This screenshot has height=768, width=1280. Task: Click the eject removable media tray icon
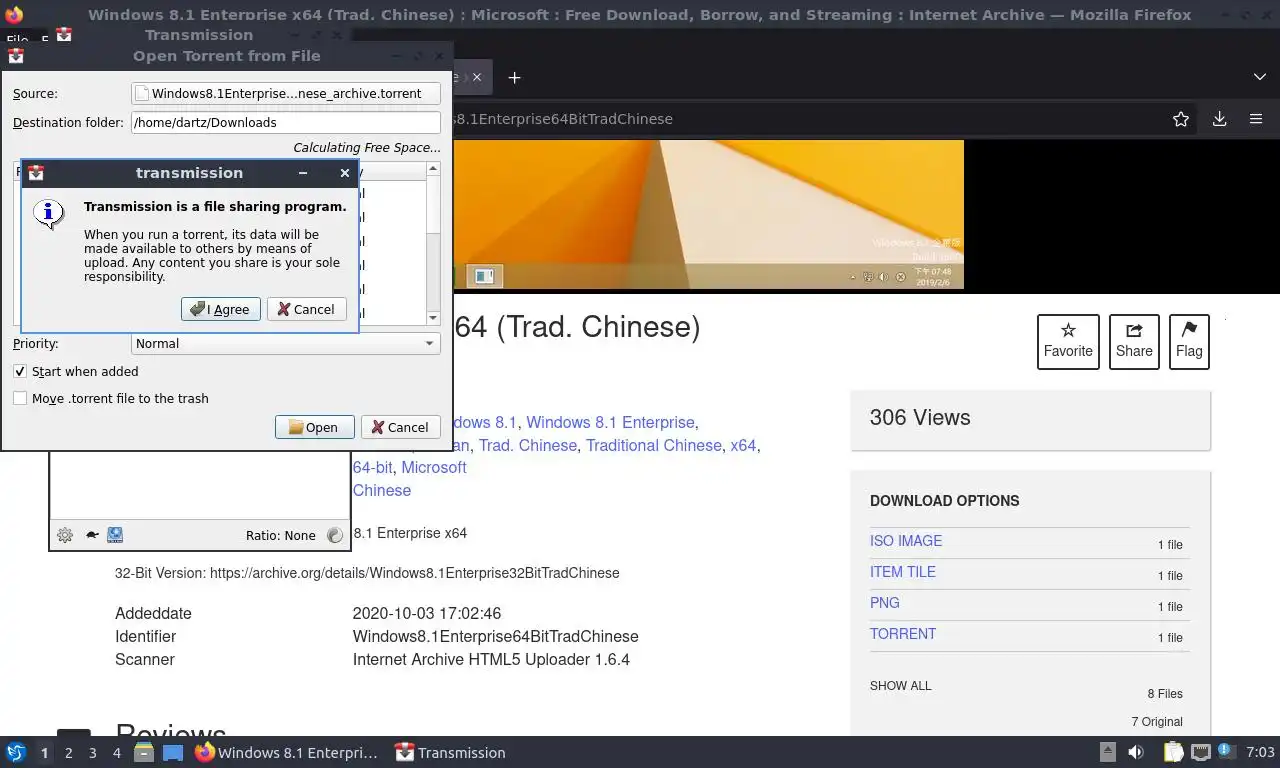click(1108, 752)
